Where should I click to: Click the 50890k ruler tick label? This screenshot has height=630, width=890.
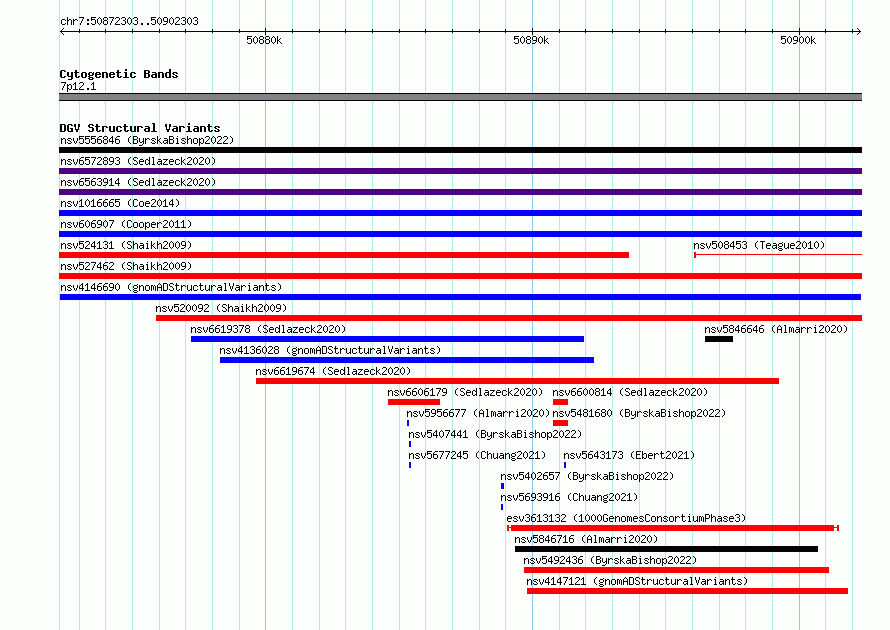531,40
